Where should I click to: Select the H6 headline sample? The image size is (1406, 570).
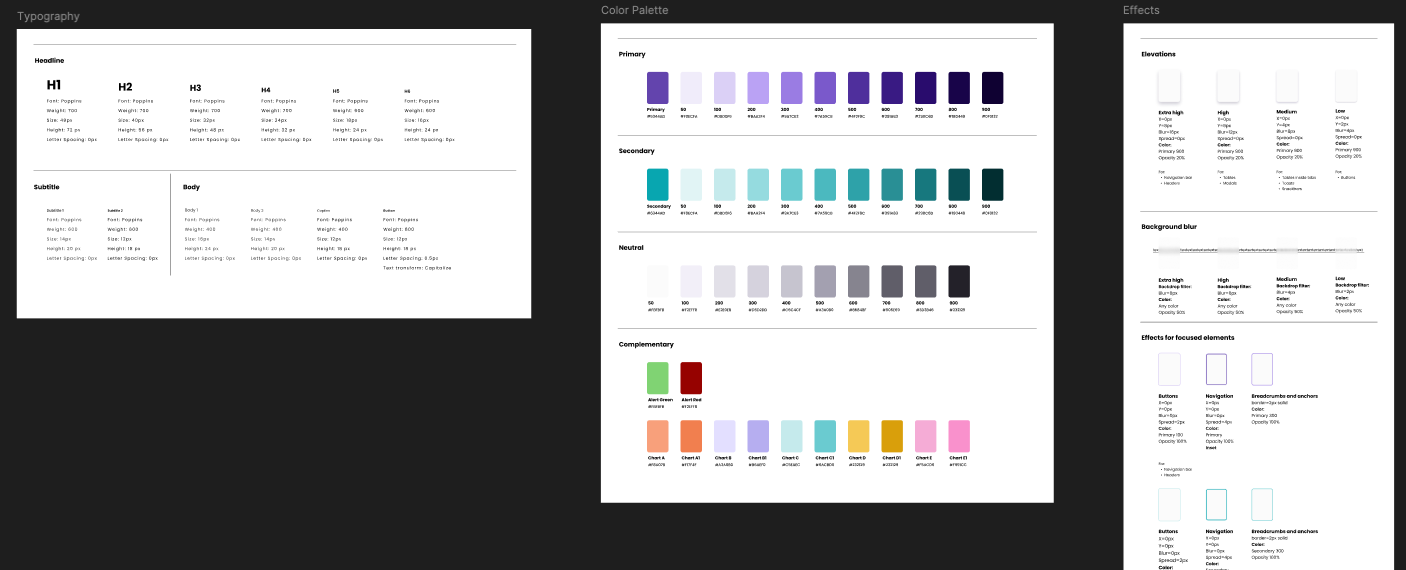[x=407, y=91]
